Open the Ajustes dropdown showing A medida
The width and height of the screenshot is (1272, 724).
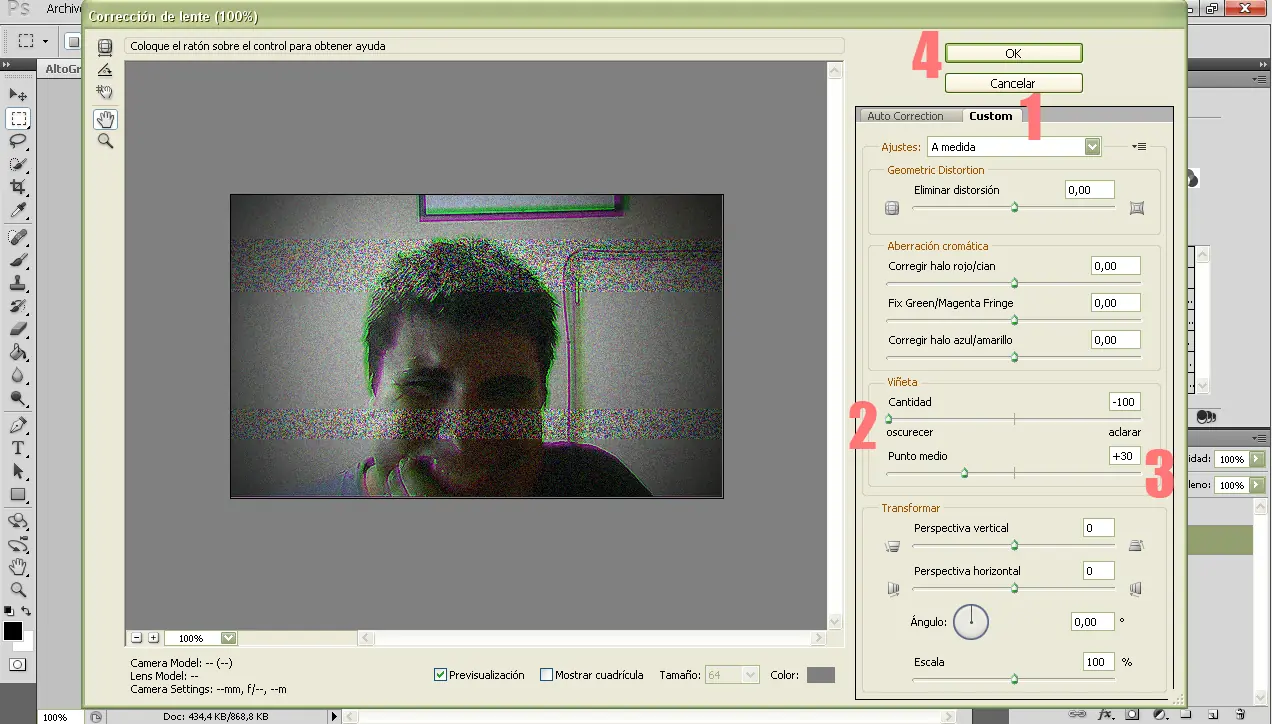click(1014, 147)
